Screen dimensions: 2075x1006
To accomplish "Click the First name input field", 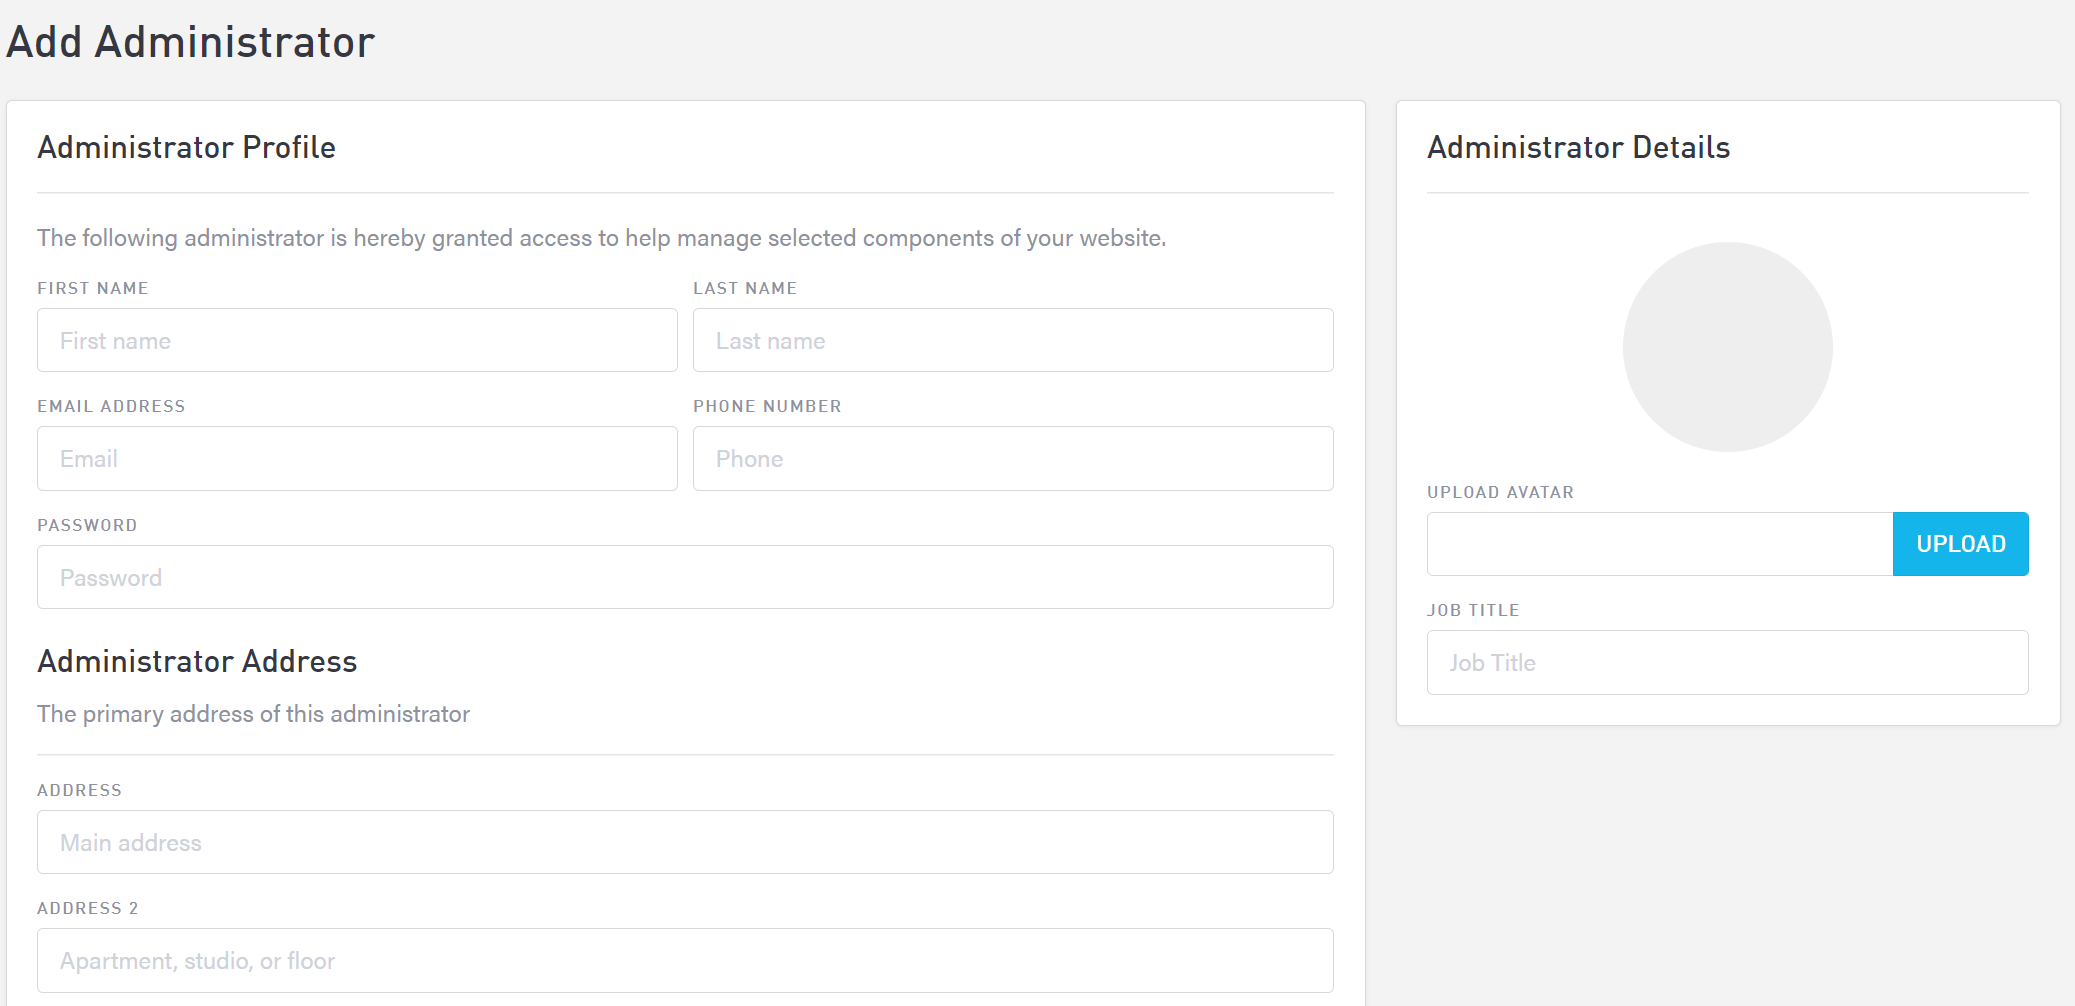I will [x=357, y=340].
